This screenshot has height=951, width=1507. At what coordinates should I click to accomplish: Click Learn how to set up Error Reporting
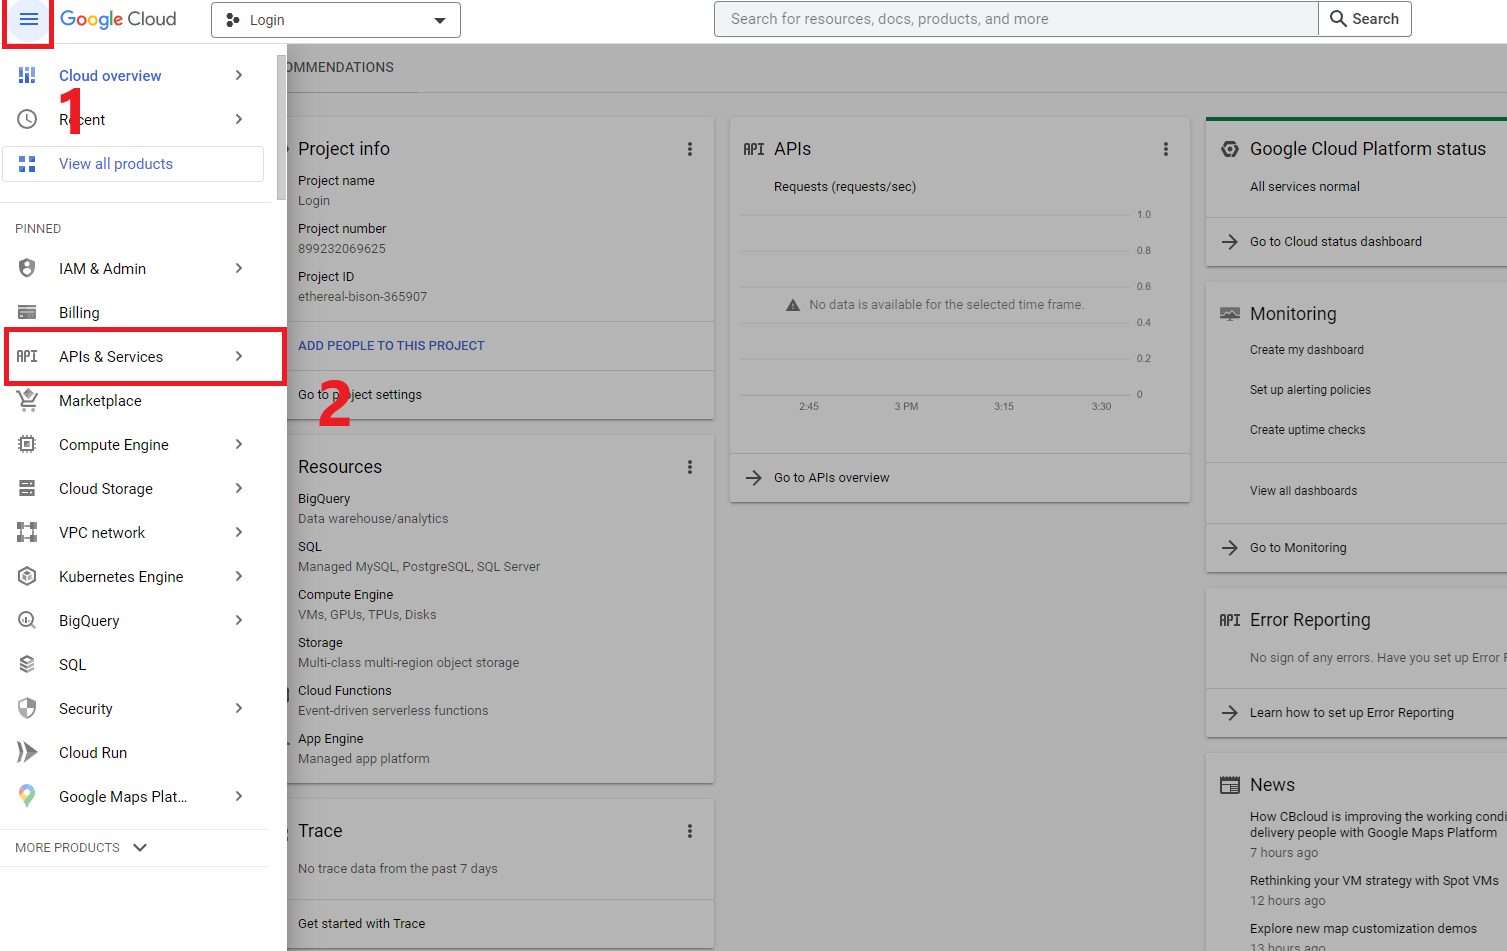pyautogui.click(x=1352, y=713)
